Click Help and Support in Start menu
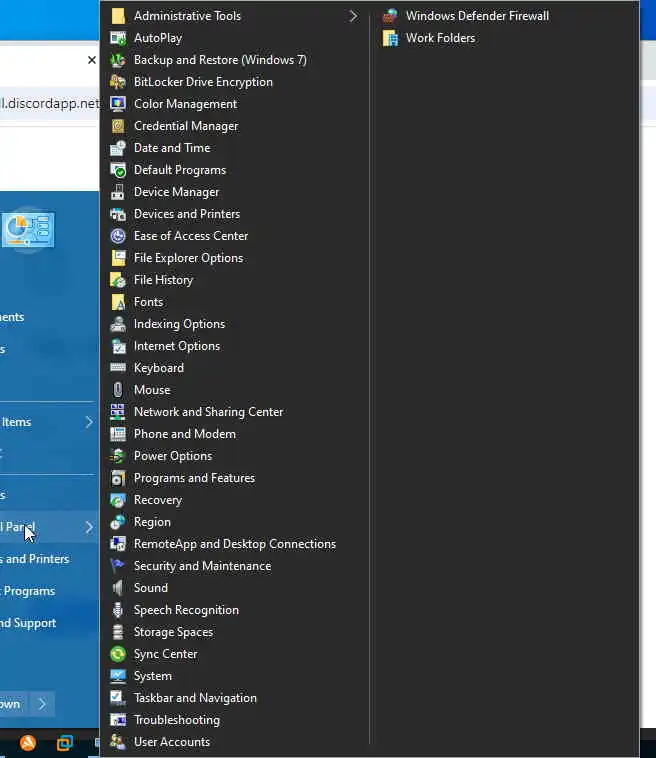656x758 pixels. 28,623
